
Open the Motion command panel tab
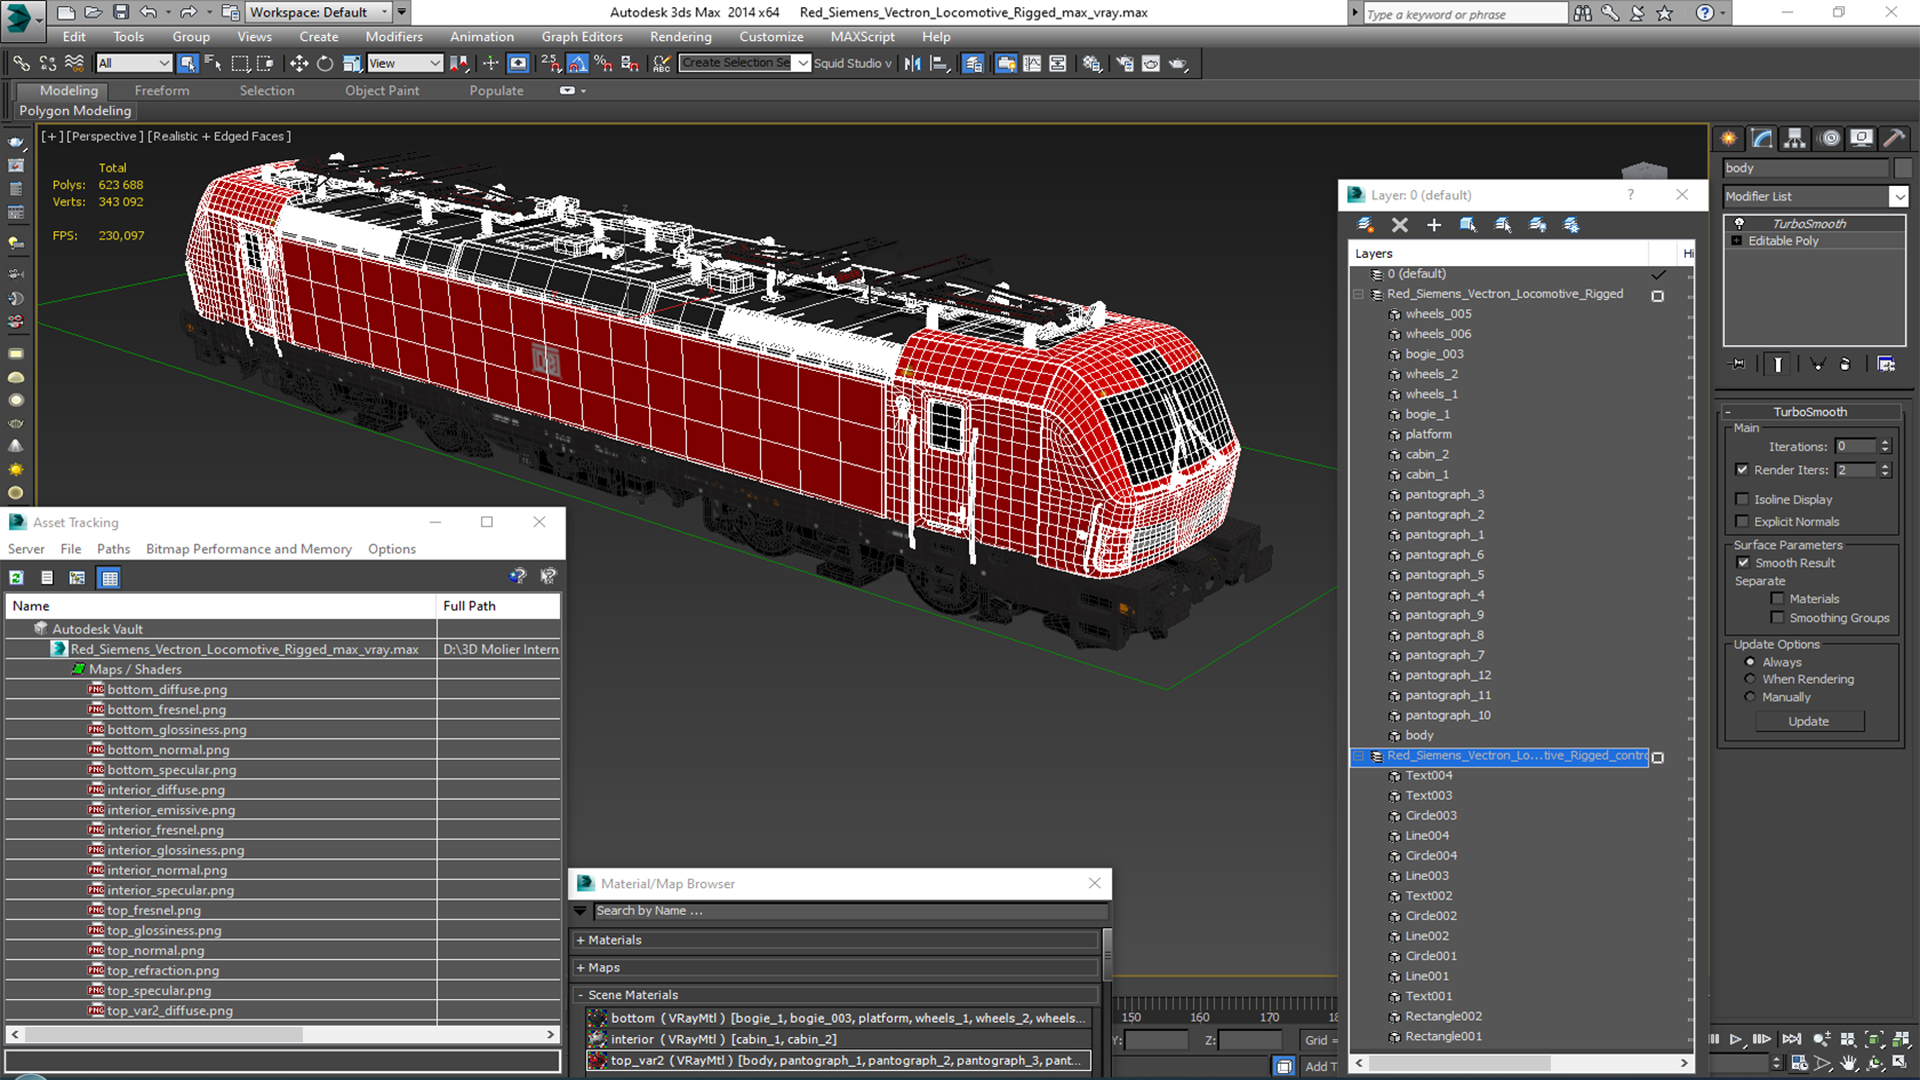1829,138
